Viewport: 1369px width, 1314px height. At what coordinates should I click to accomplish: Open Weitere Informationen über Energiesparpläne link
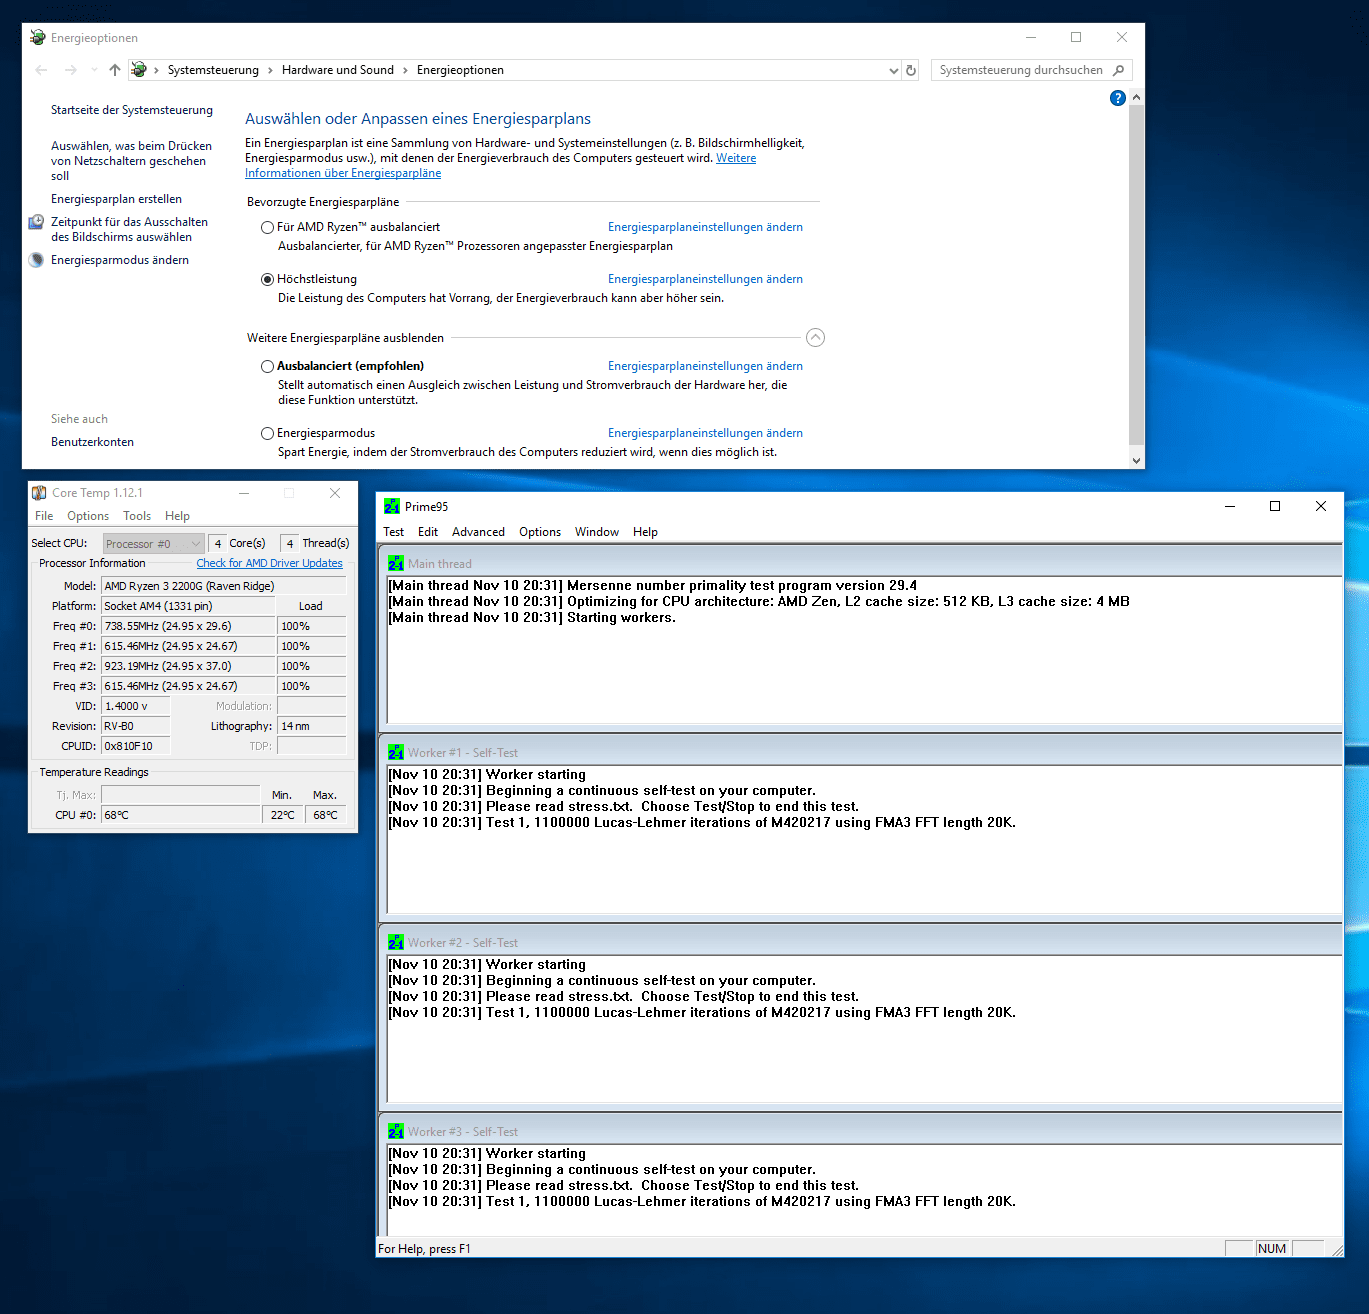[343, 173]
